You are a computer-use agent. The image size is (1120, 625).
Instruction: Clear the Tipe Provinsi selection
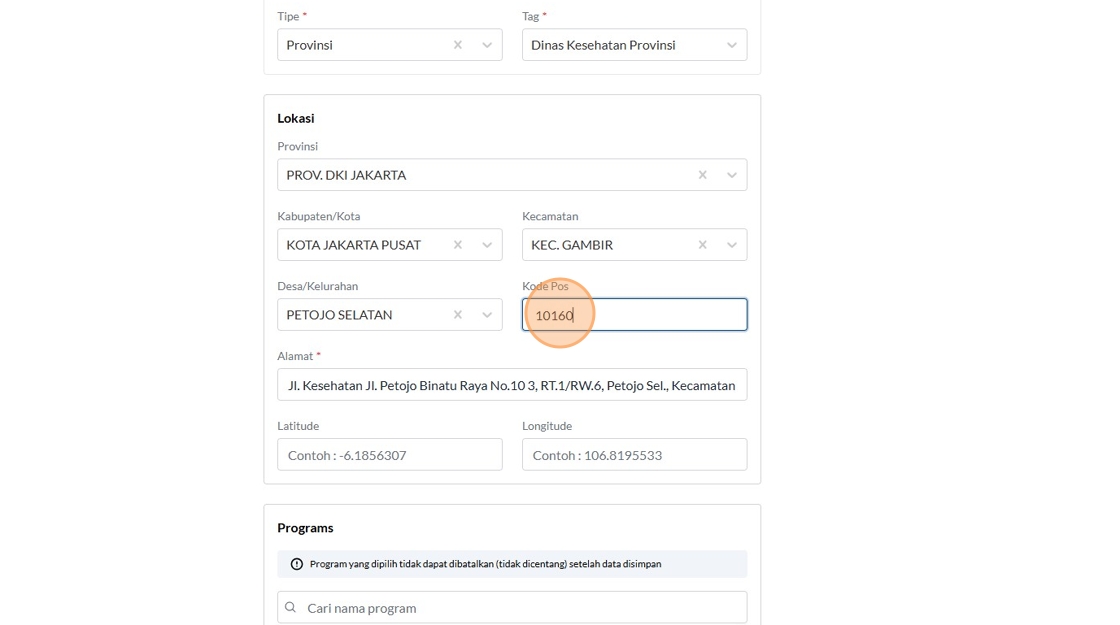click(458, 45)
